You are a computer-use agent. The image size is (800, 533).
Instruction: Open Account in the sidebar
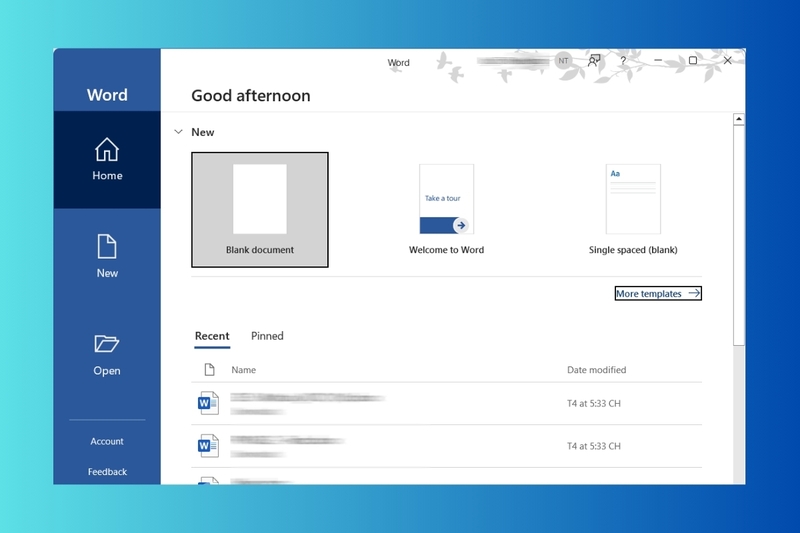point(107,441)
